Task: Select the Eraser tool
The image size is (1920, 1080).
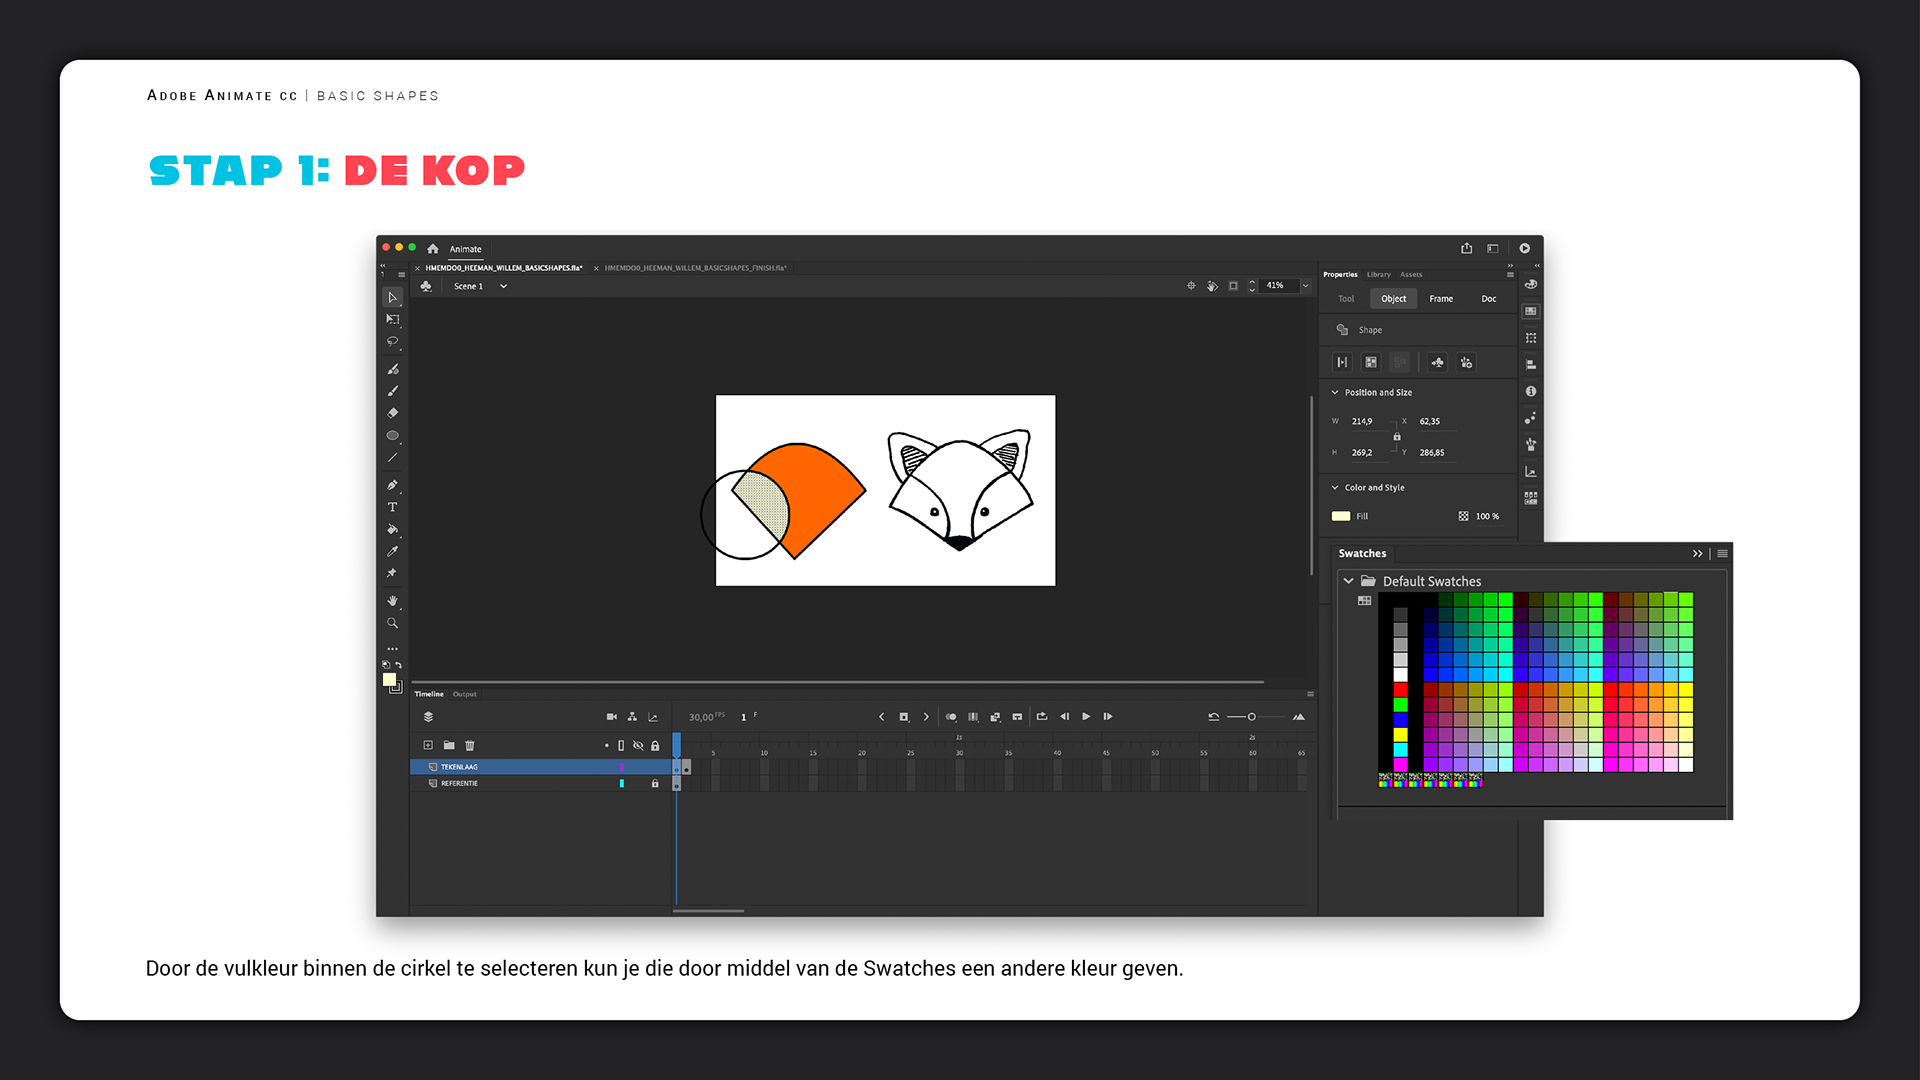Action: (x=392, y=413)
